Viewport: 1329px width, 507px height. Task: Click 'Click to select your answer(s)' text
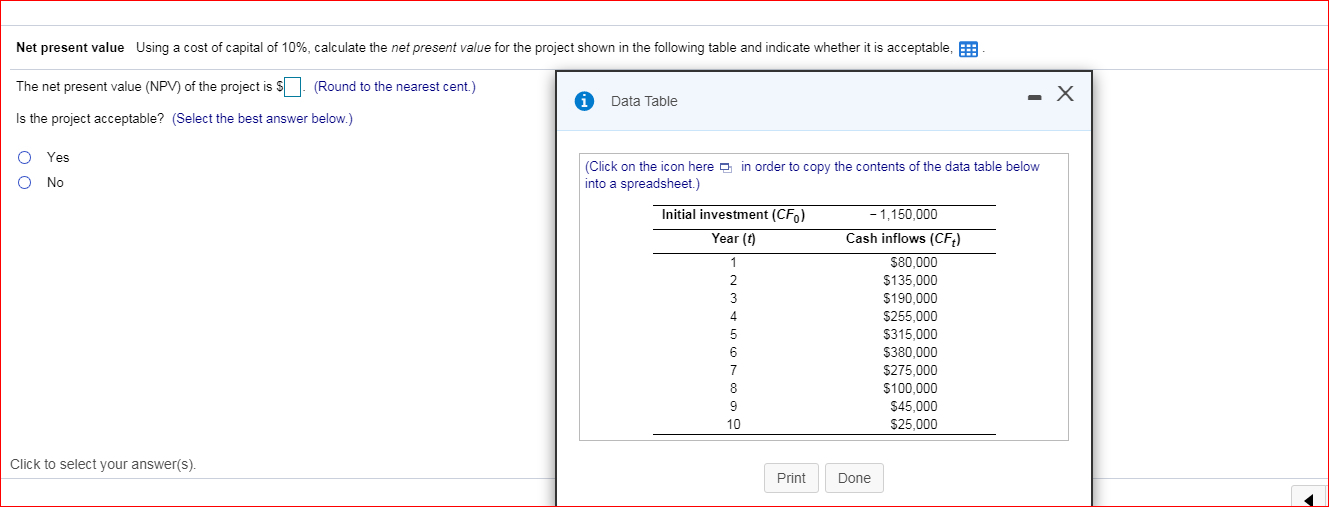[103, 465]
